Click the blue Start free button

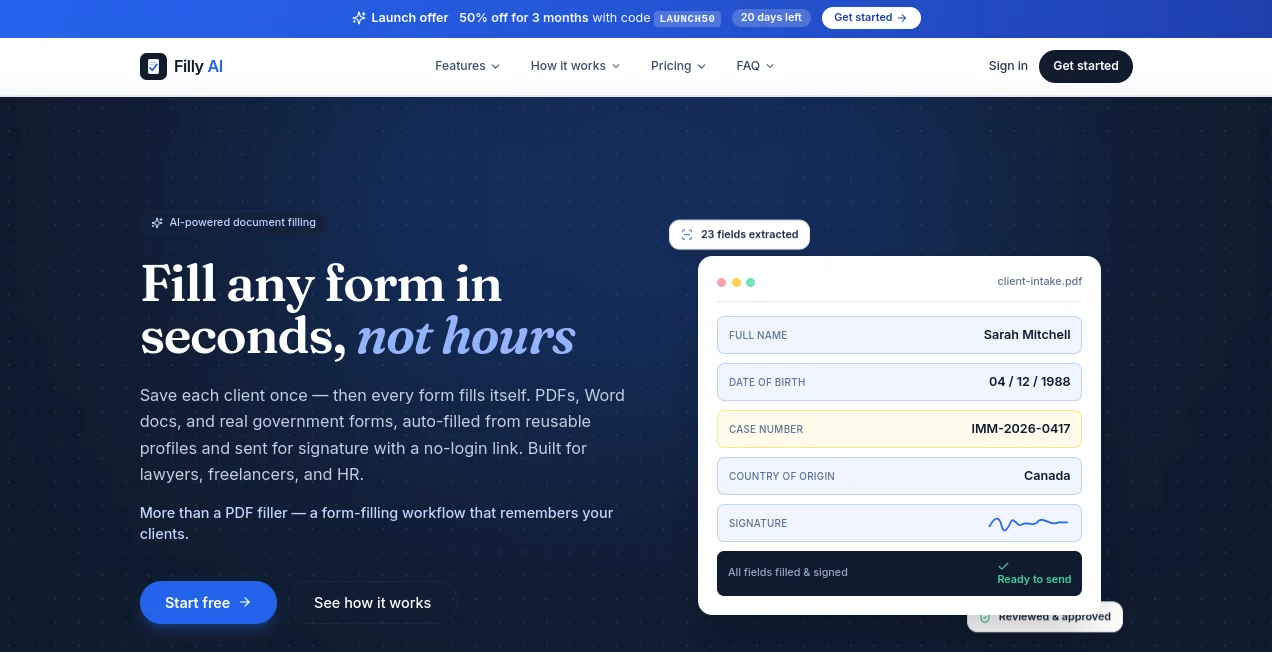point(208,603)
